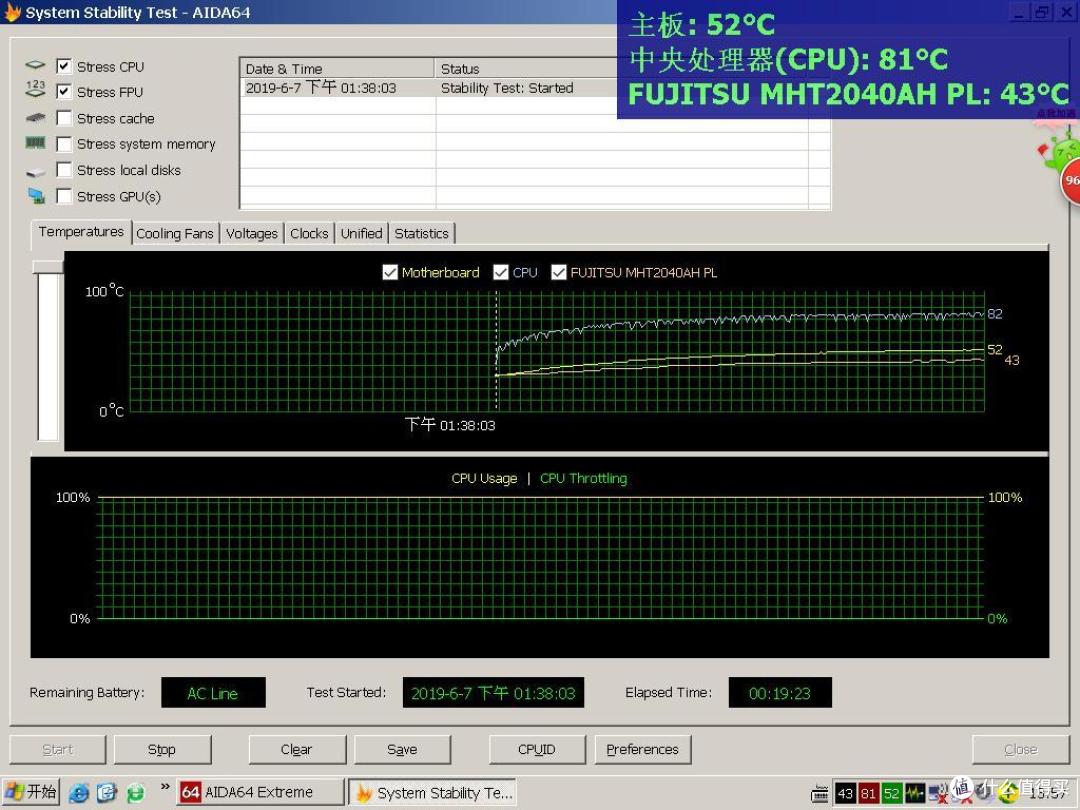The image size is (1080, 810).
Task: Open the Unified tab
Action: [x=362, y=233]
